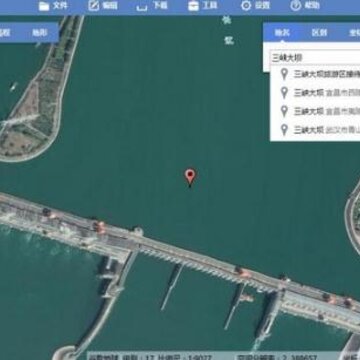The height and width of the screenshot is (360, 360).
Task: Open the 设置 menu with gear icon
Action: 255,6
